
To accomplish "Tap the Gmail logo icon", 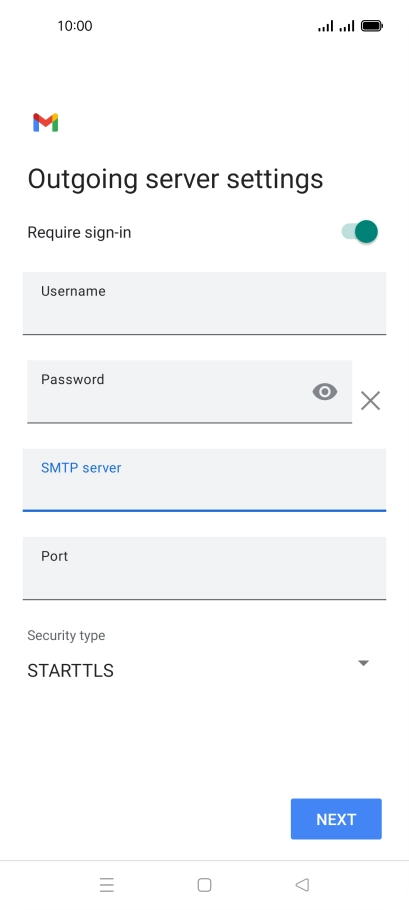I will (45, 122).
